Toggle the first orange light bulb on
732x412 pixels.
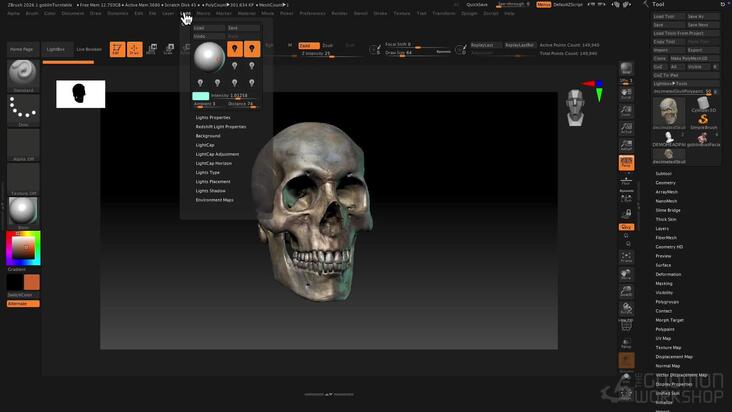pos(234,49)
